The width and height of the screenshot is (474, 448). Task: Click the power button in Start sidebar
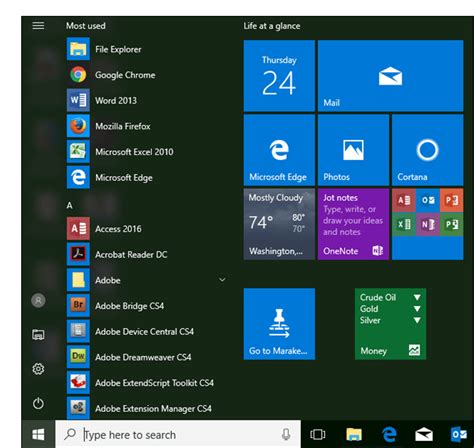point(38,403)
